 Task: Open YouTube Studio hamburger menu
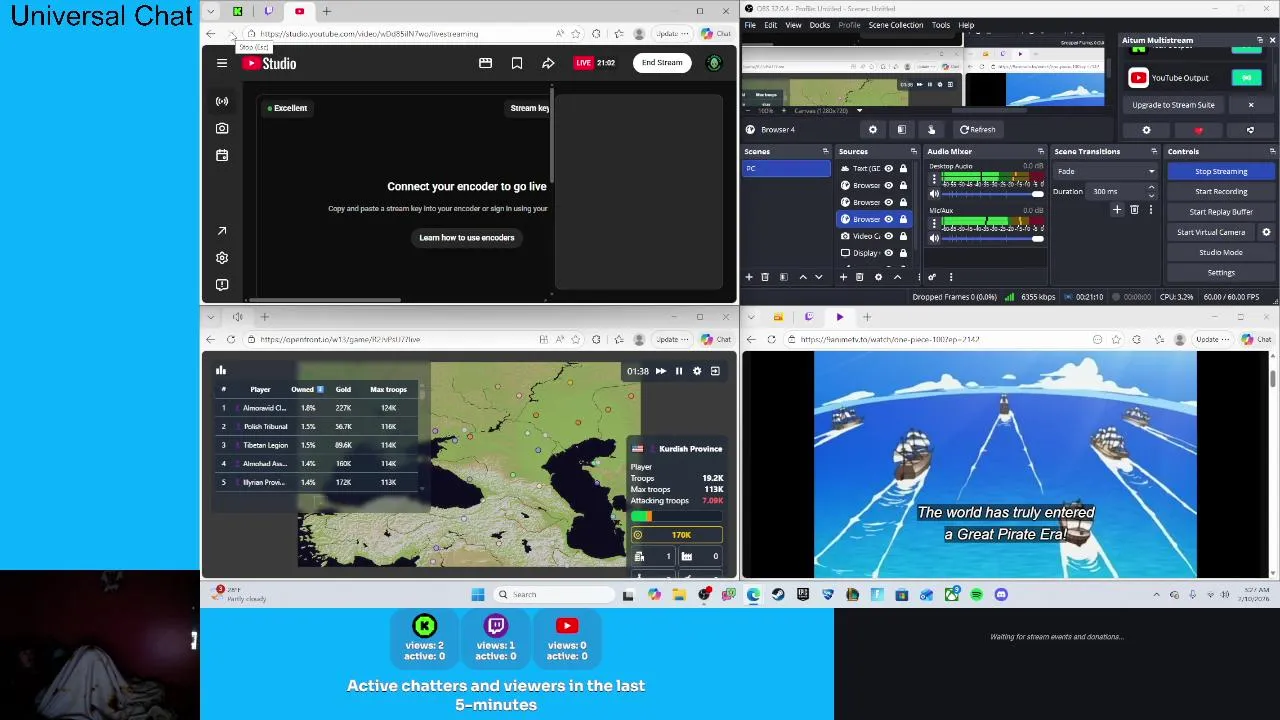coord(222,63)
